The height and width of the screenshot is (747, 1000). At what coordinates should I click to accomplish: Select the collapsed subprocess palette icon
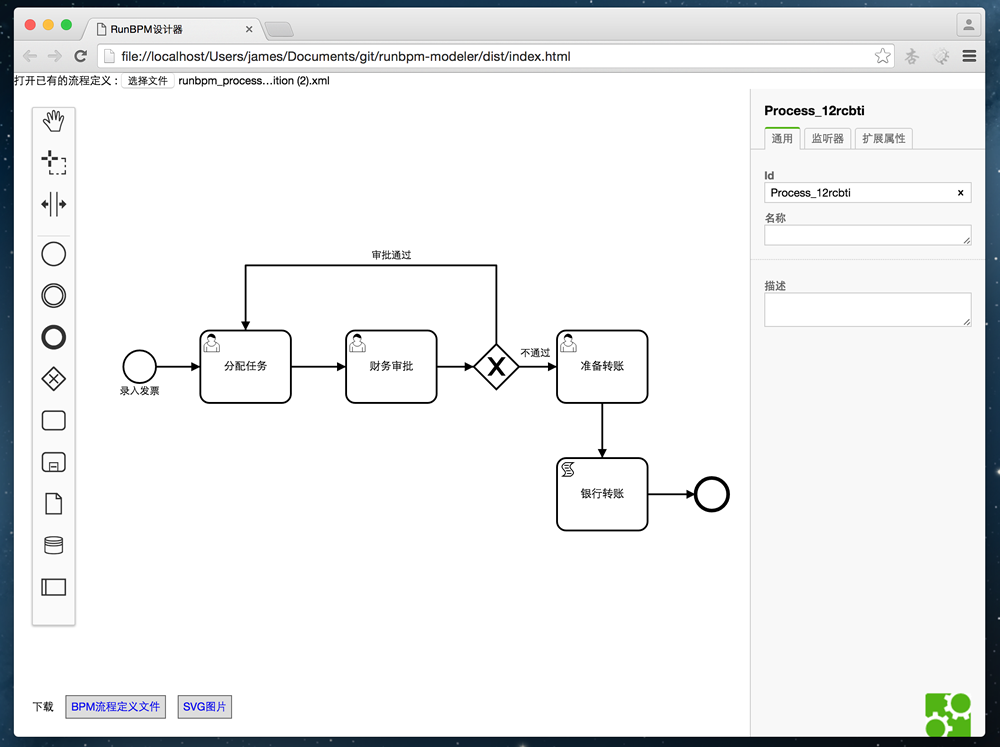54,462
